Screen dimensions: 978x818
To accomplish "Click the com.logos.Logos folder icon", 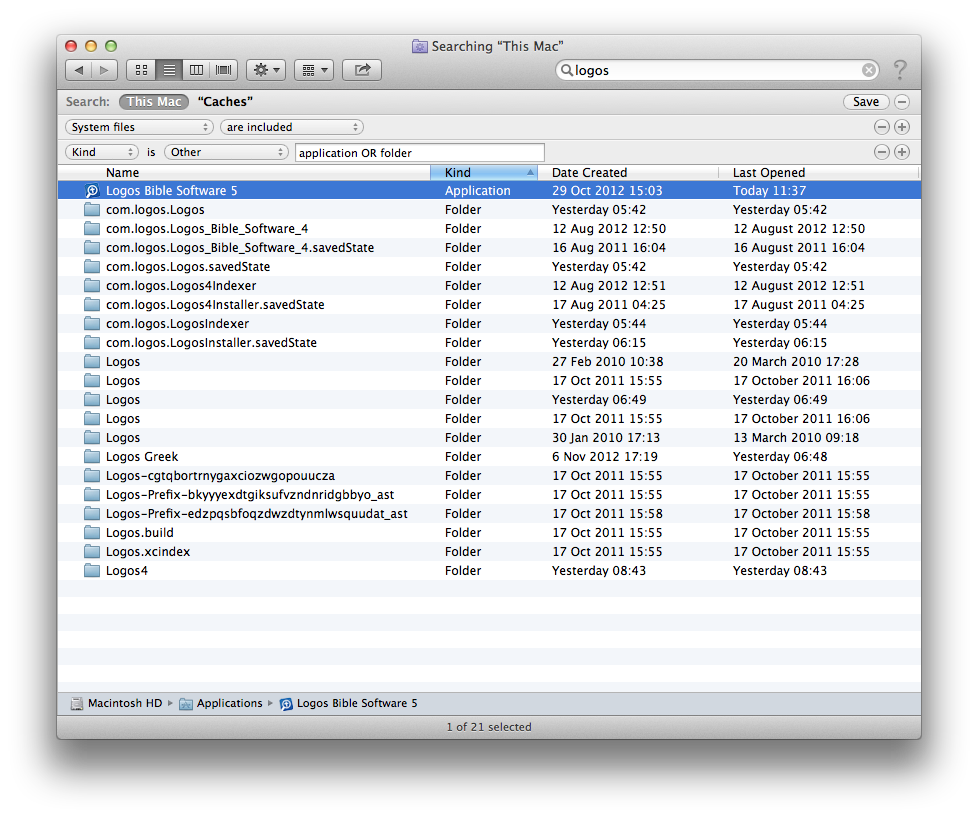I will [x=92, y=210].
